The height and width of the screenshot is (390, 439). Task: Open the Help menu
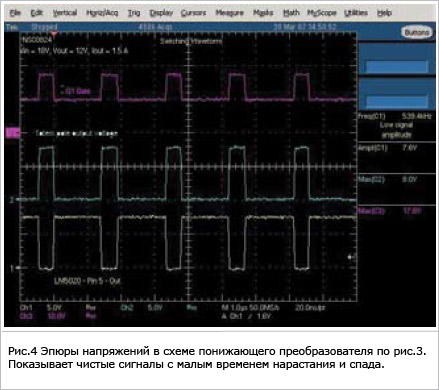(x=384, y=13)
